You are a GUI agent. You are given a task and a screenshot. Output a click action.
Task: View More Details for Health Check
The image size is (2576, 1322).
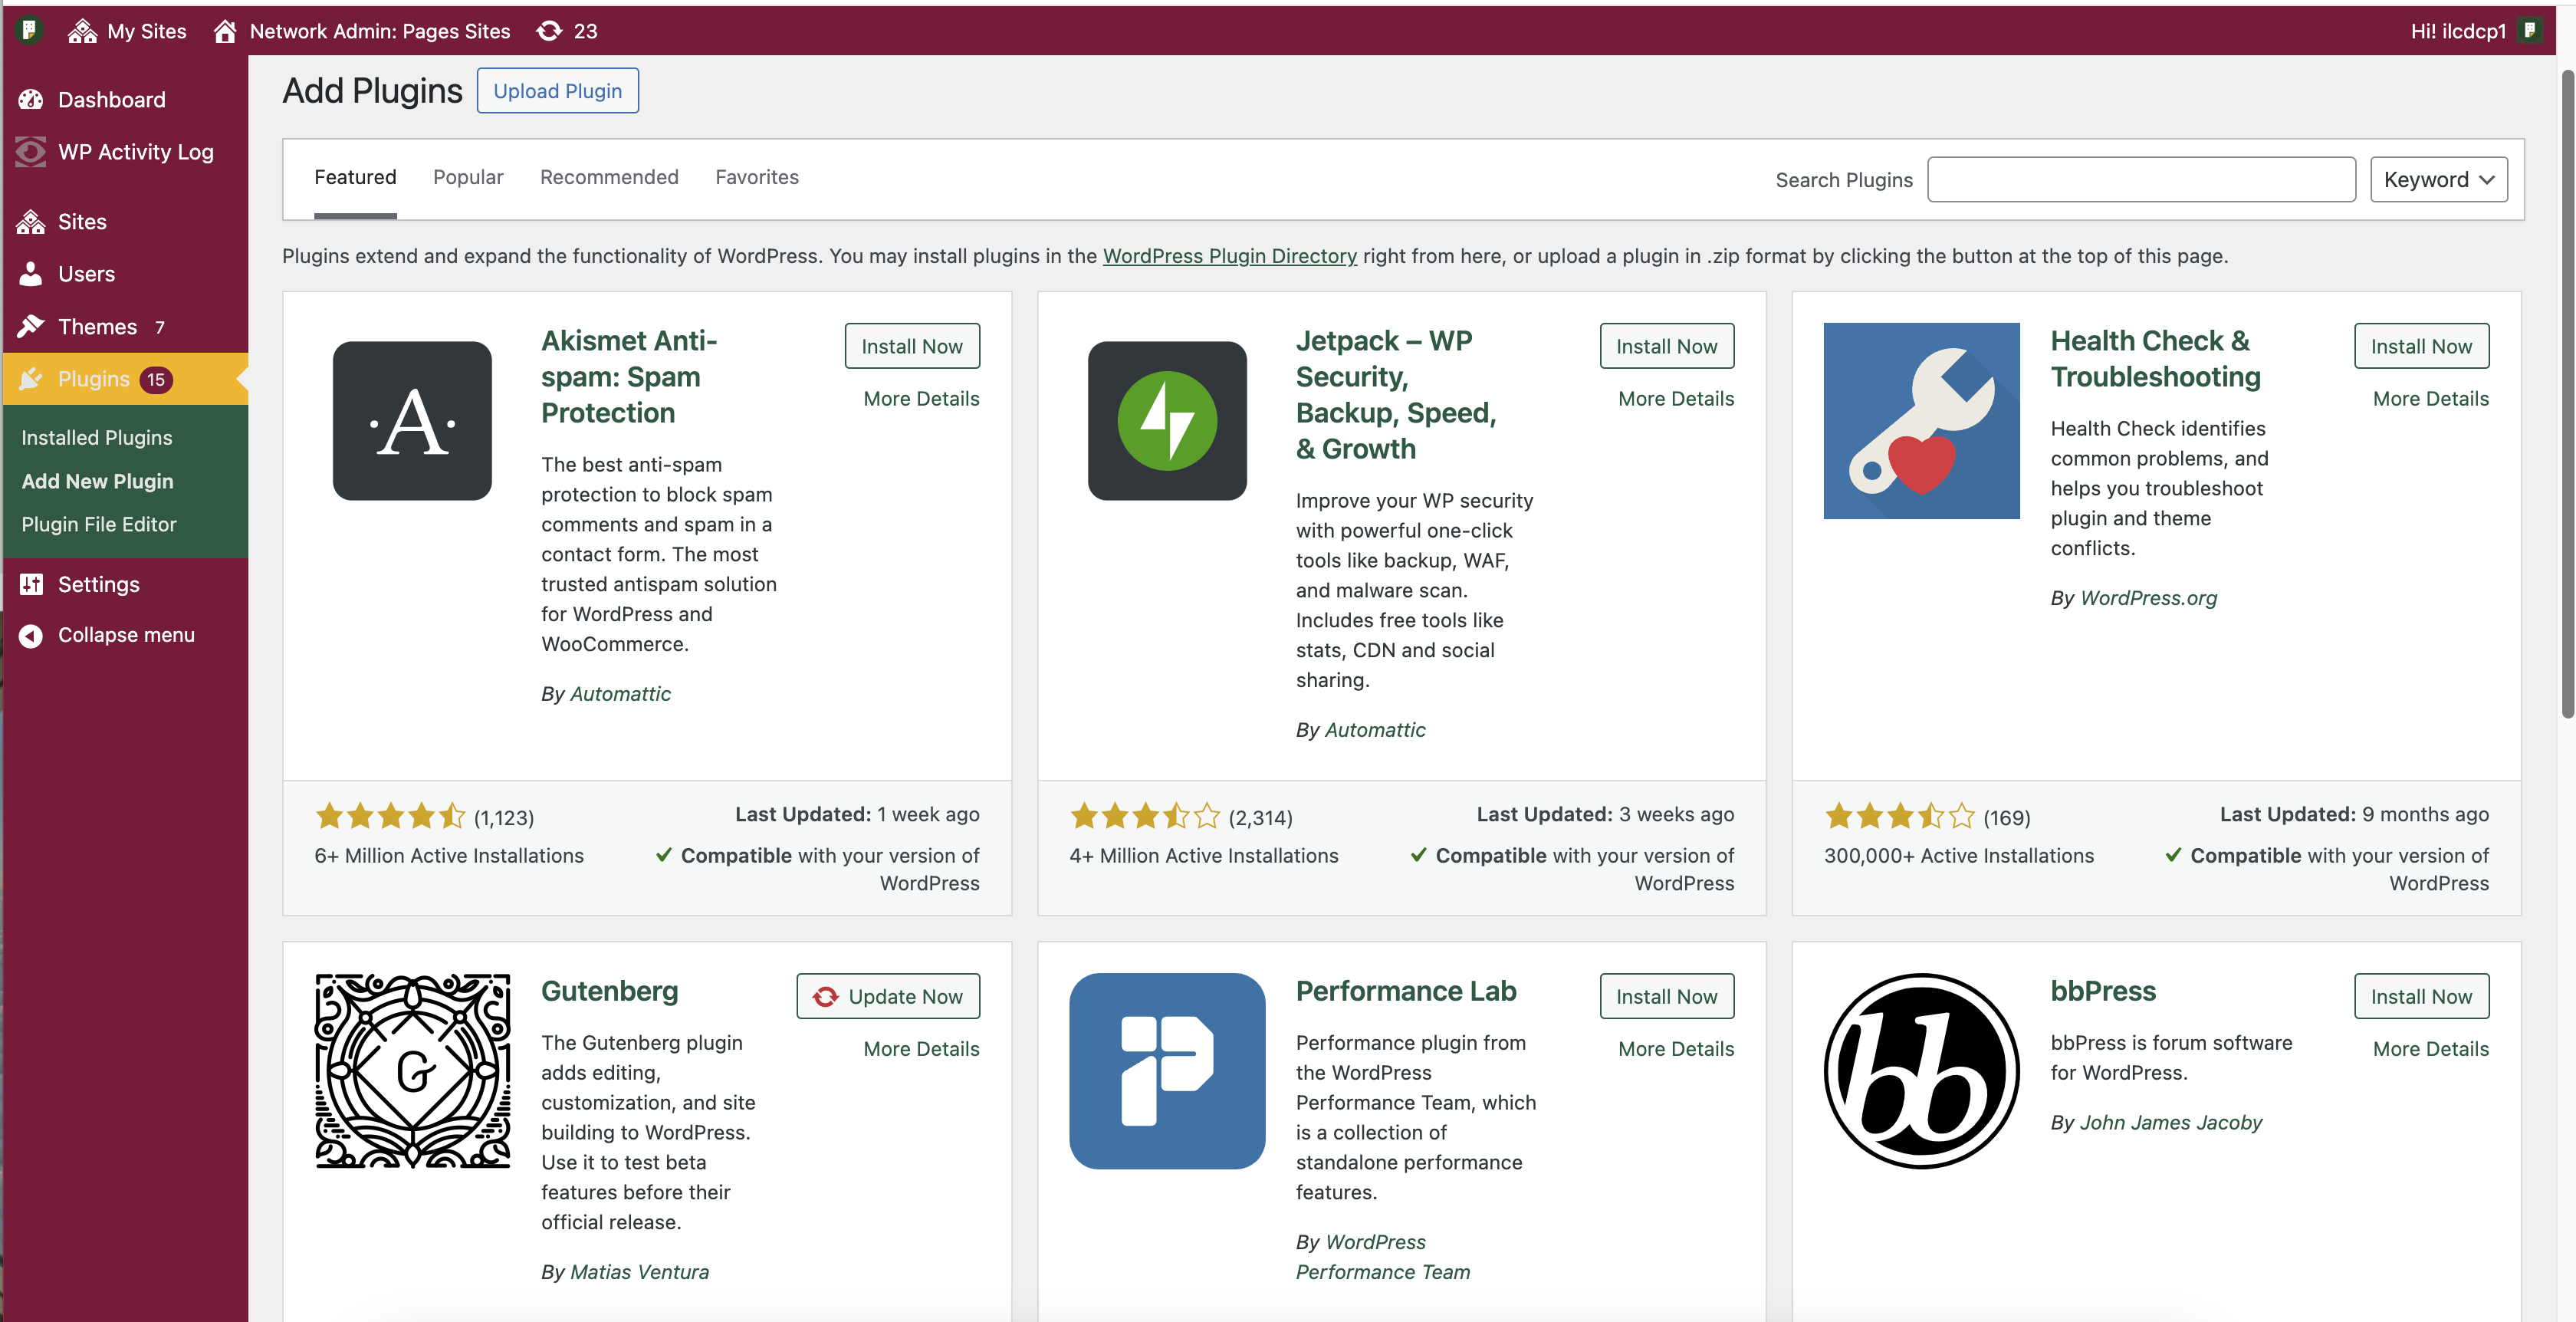point(2431,398)
